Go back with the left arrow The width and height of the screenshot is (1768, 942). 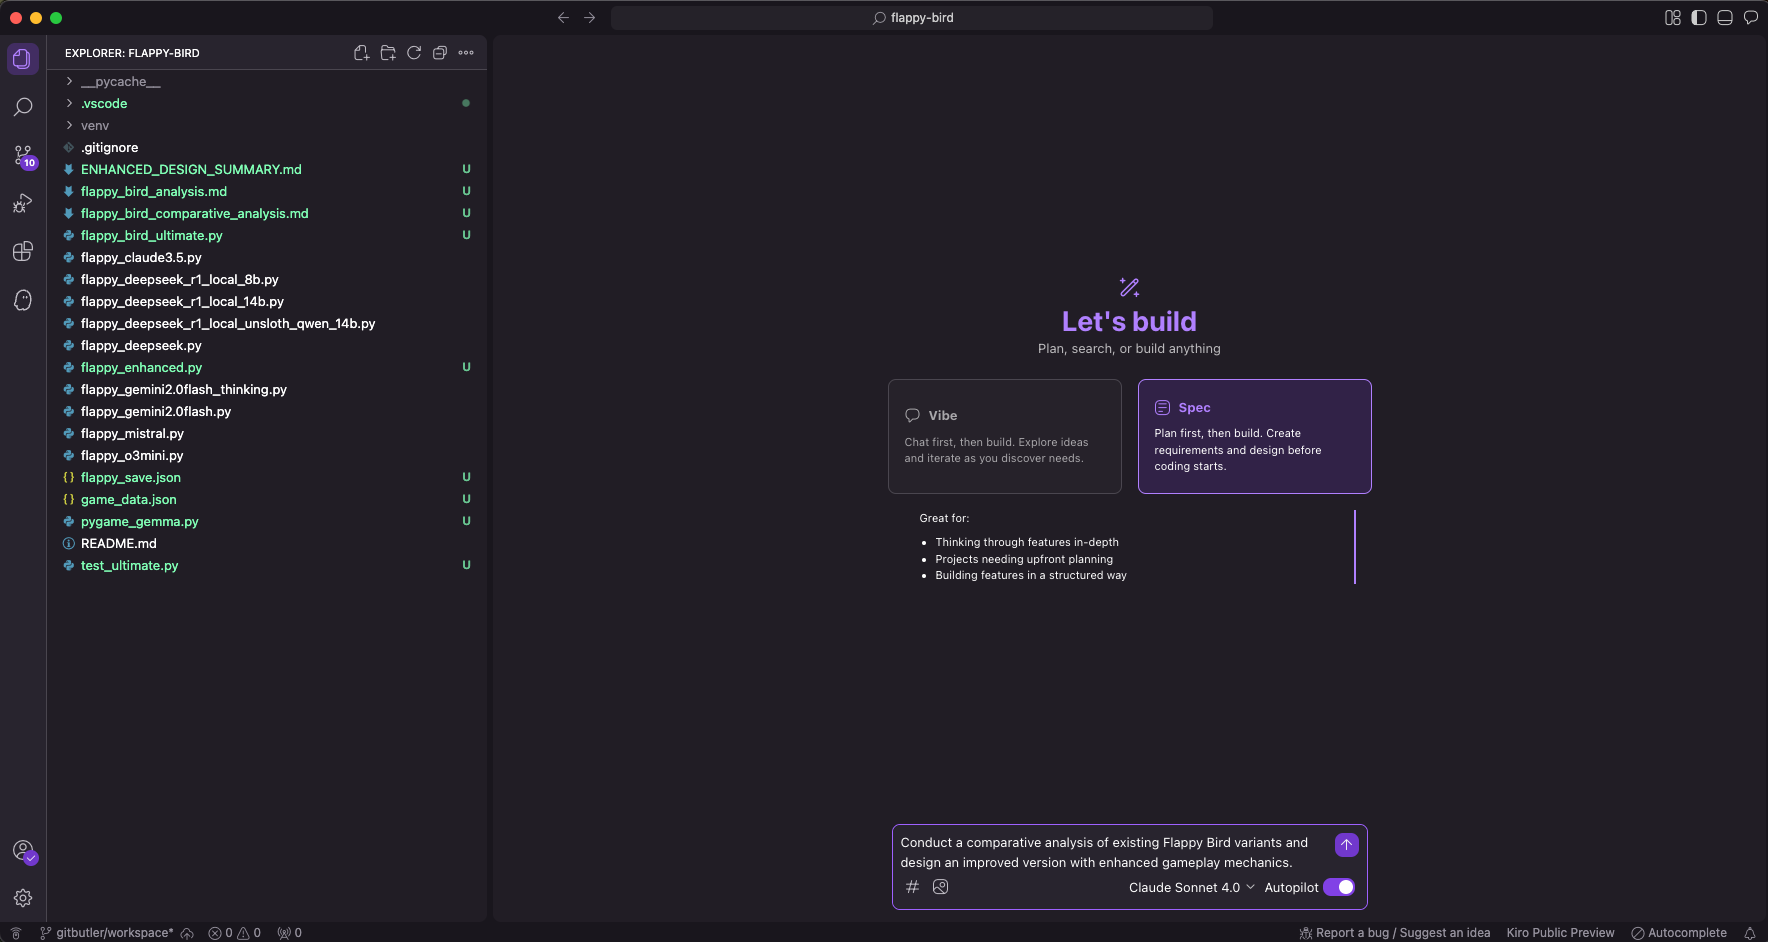(563, 18)
